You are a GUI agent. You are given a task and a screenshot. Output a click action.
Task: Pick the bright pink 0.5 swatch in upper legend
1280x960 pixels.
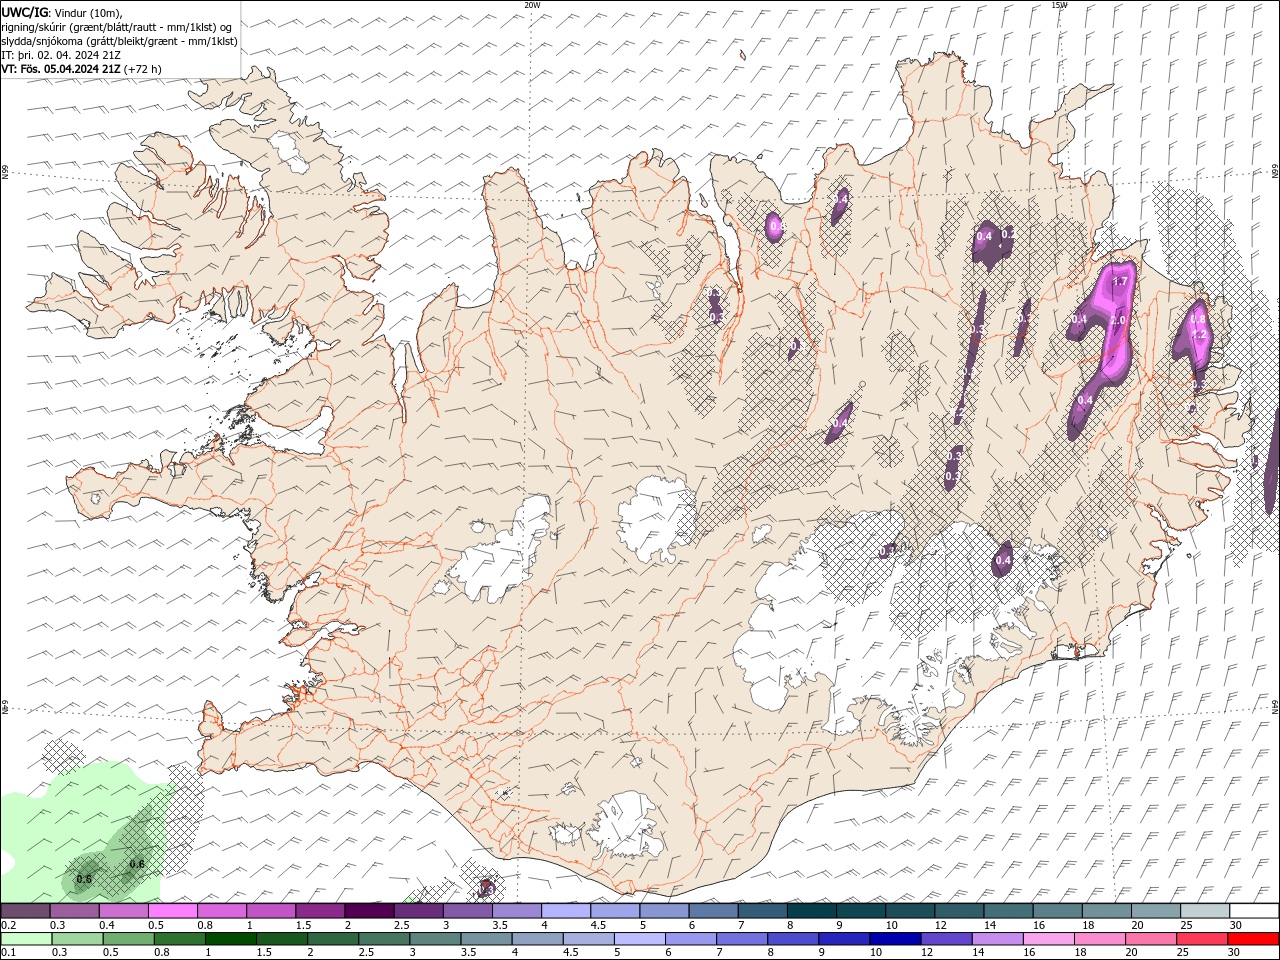172,911
